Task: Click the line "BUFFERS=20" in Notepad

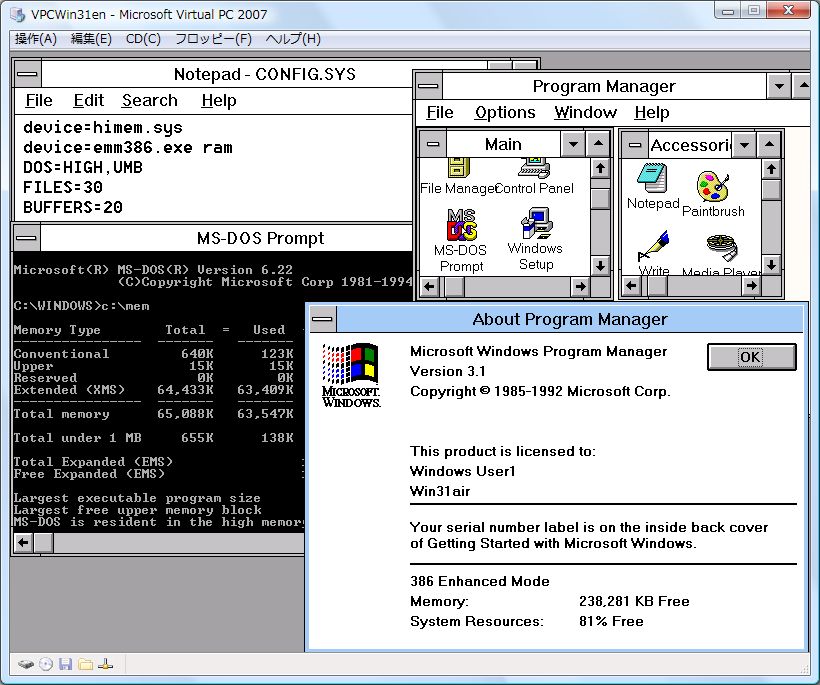Action: pyautogui.click(x=73, y=207)
